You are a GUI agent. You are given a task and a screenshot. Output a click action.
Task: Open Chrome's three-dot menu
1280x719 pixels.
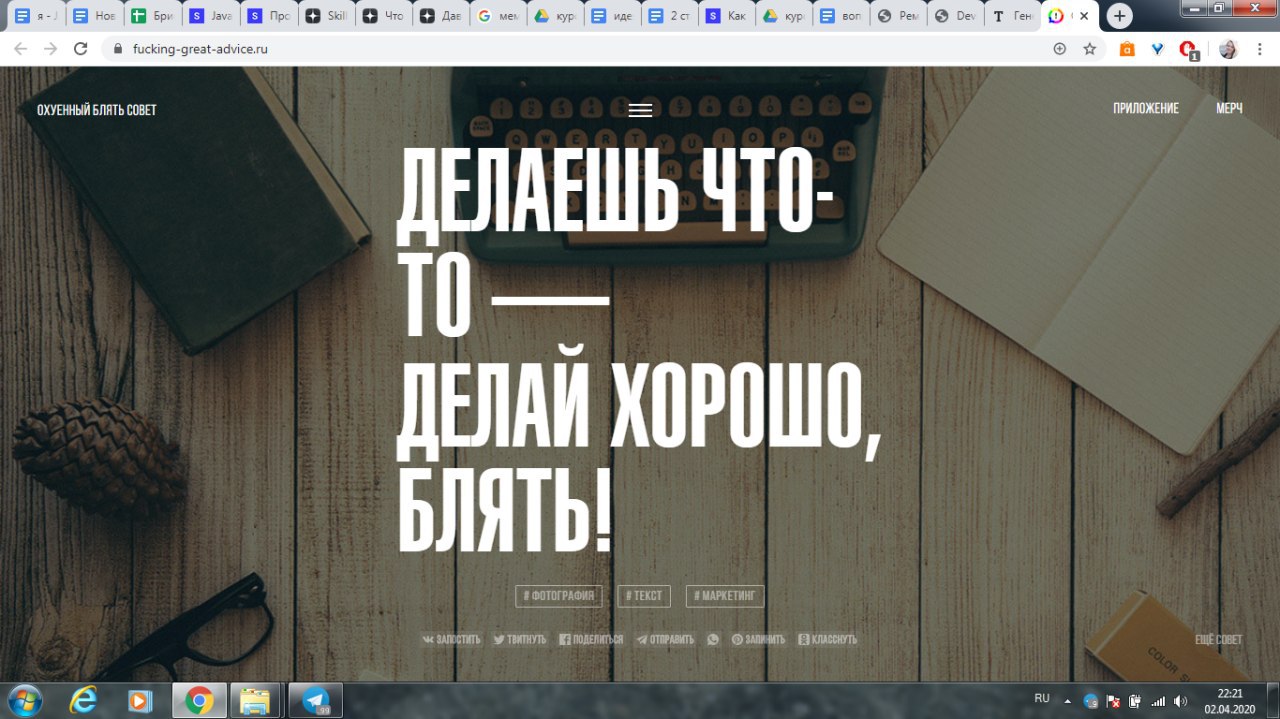[x=1259, y=48]
